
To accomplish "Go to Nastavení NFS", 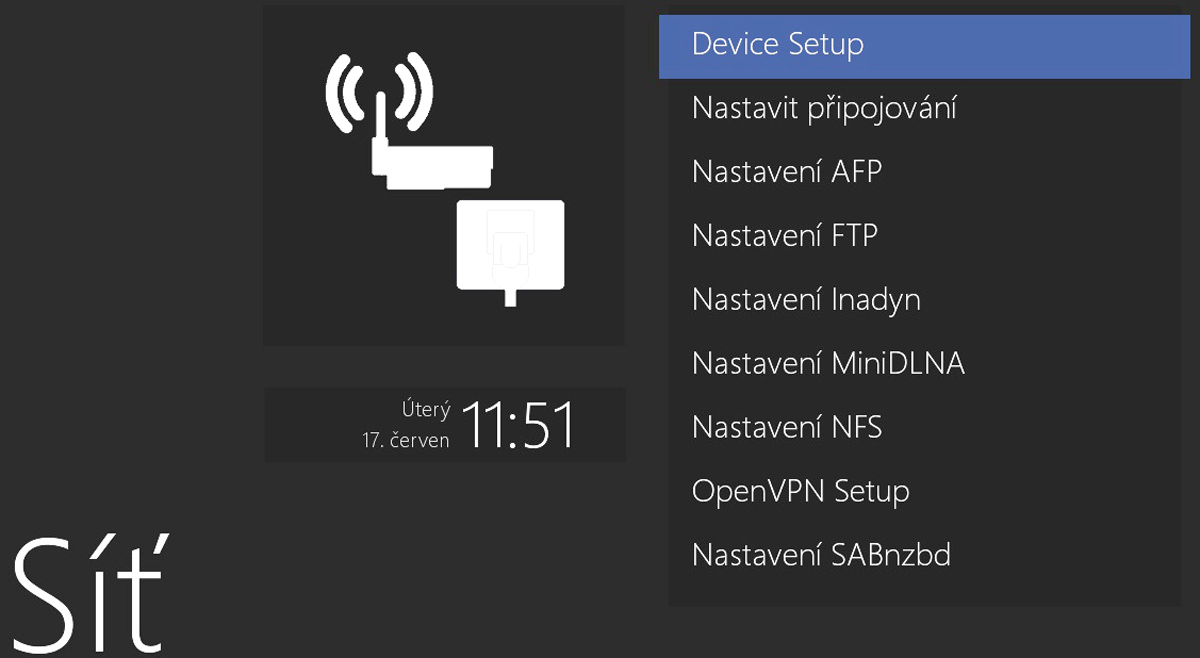I will [x=787, y=427].
